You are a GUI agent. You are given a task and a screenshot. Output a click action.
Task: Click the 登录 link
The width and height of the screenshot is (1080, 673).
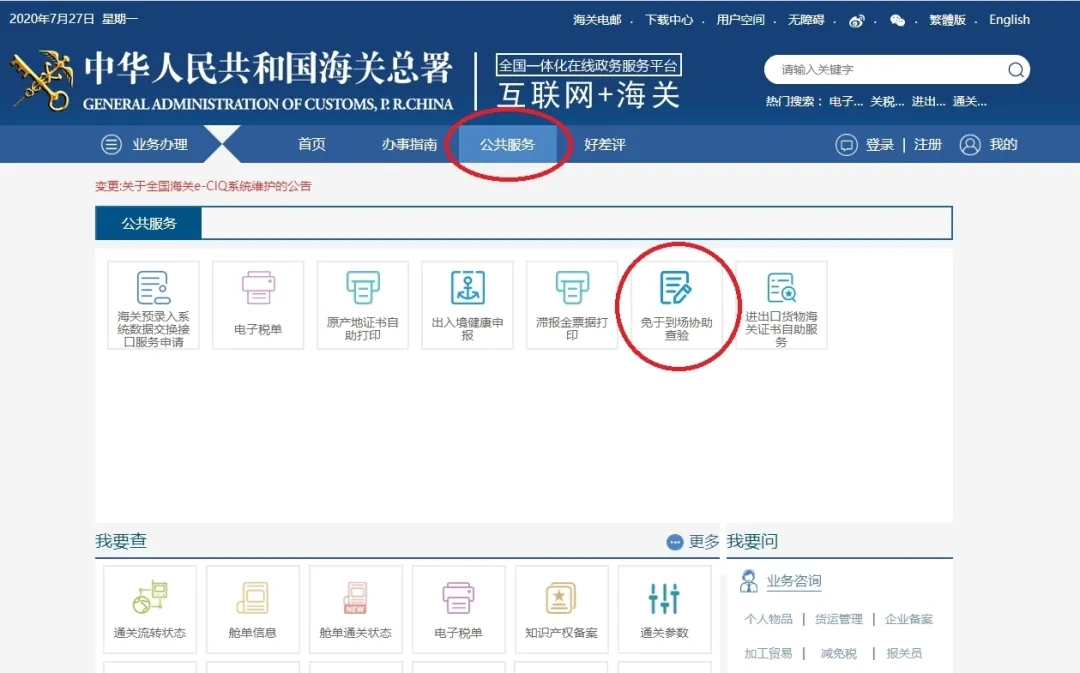880,145
